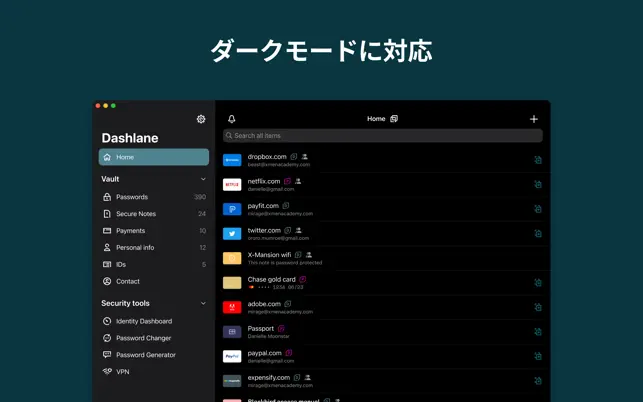Image resolution: width=643 pixels, height=402 pixels.
Task: Click quick action icon on netflix.com row
Action: coord(538,185)
